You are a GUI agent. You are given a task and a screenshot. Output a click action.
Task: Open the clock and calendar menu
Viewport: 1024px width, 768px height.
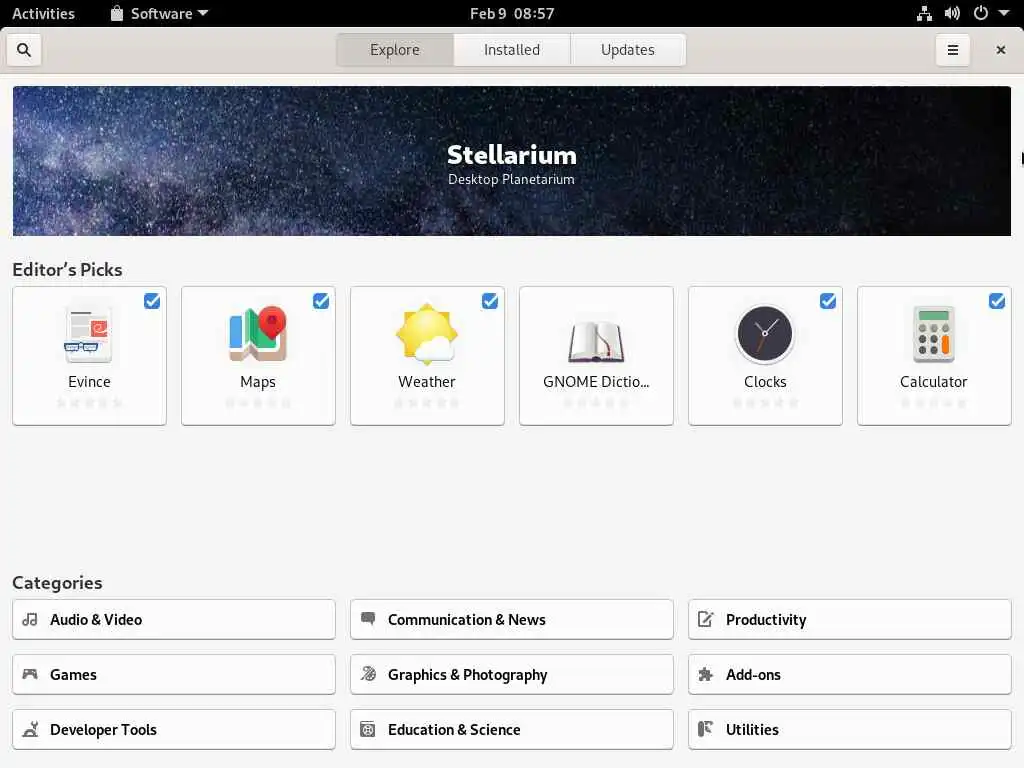tap(512, 13)
